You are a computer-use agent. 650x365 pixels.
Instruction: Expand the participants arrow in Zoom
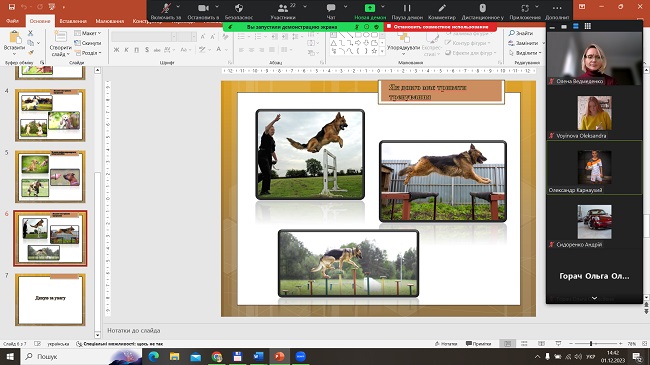tap(305, 7)
